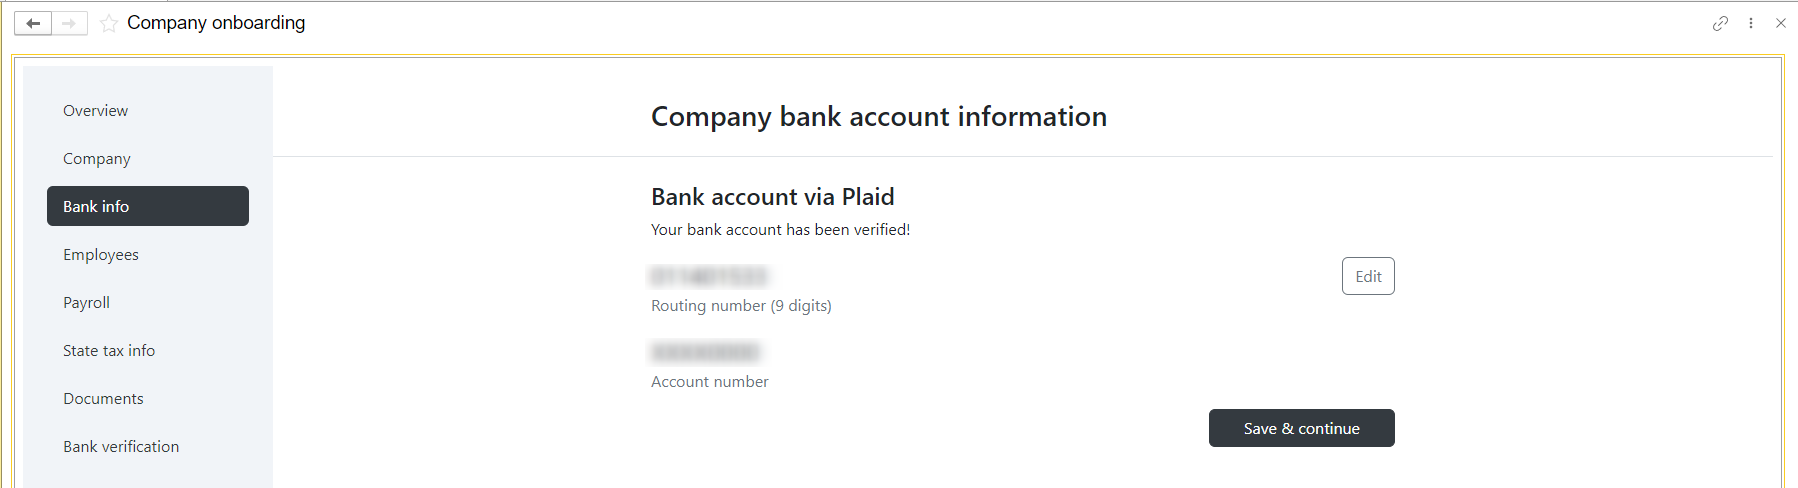Viewport: 1798px width, 488px height.
Task: Close the Company onboarding window
Action: click(1781, 23)
